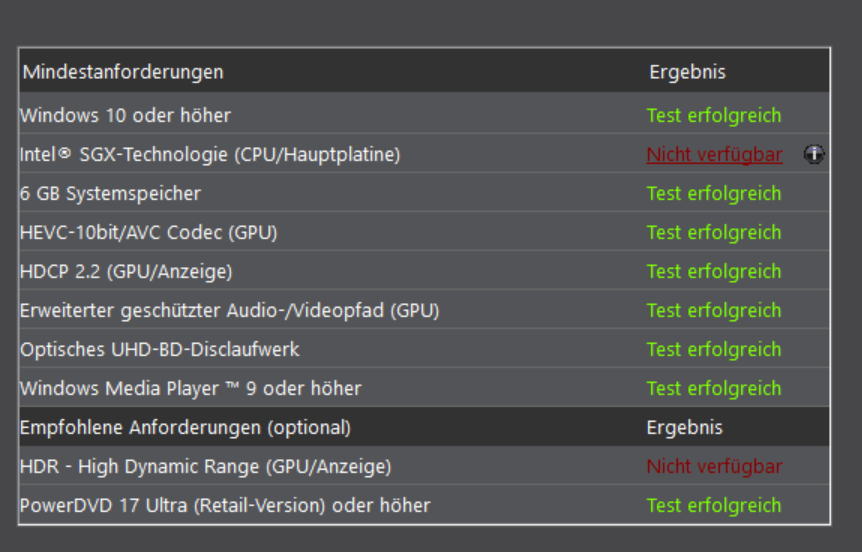Select the PowerDVD 17 Ultra requirement

(x=225, y=506)
